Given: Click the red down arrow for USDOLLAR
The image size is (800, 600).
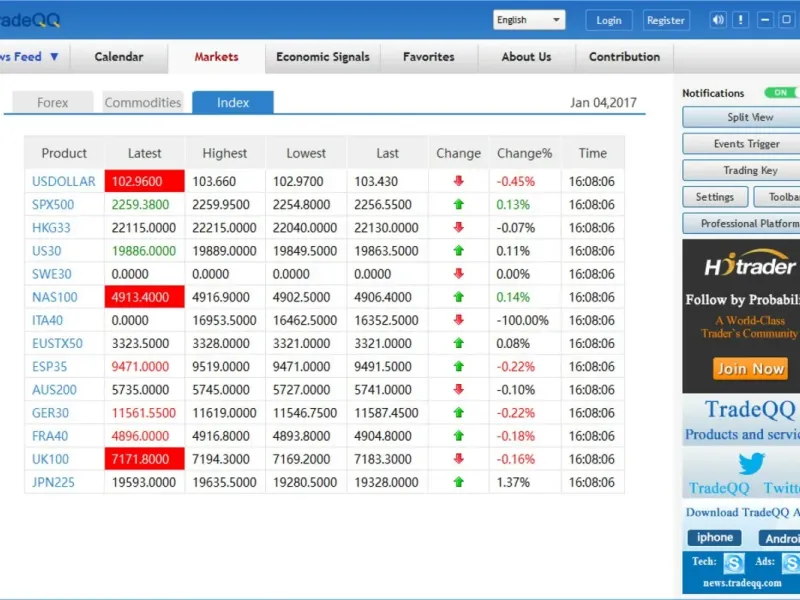Looking at the screenshot, I should 459,181.
